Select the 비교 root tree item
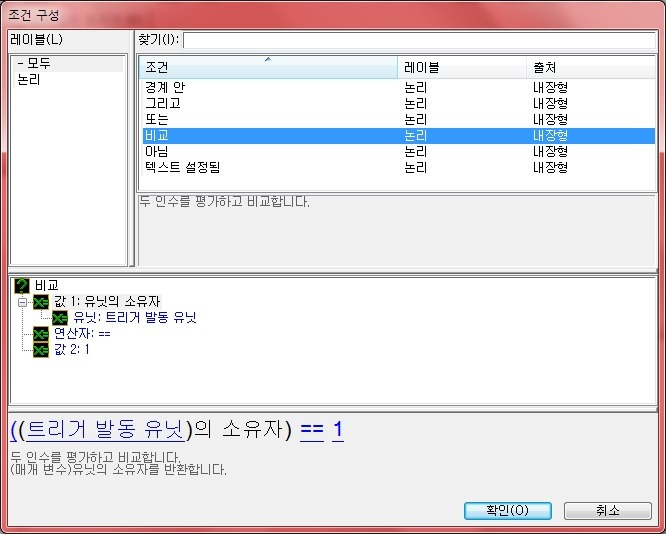 point(46,285)
